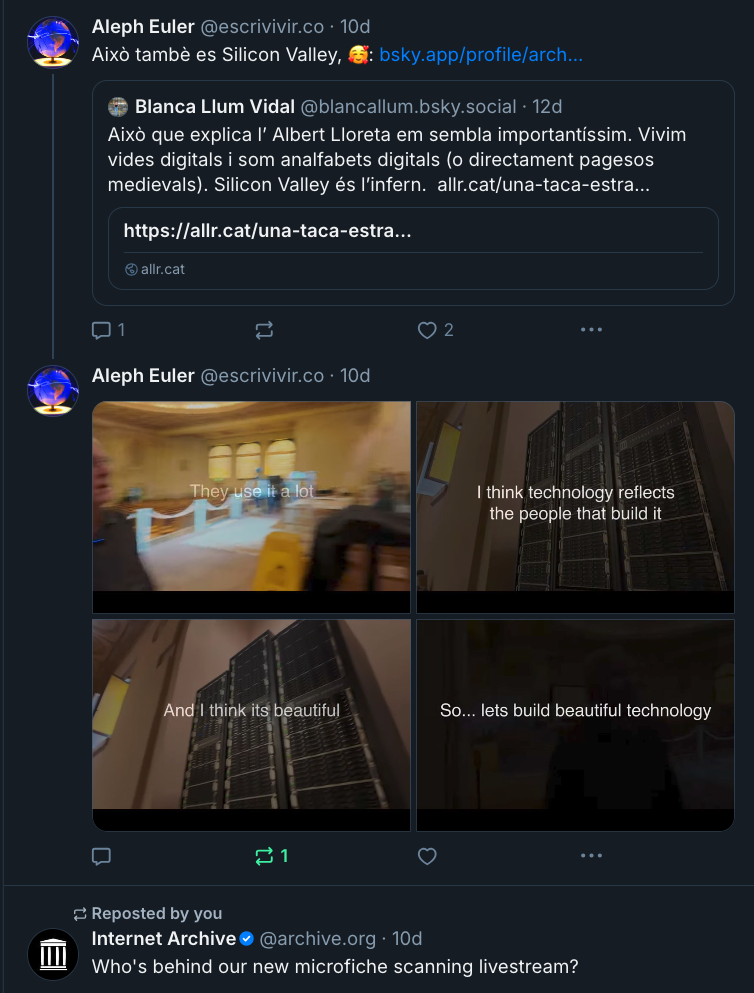This screenshot has height=993, width=754.
Task: Open more options on first post
Action: (x=591, y=330)
